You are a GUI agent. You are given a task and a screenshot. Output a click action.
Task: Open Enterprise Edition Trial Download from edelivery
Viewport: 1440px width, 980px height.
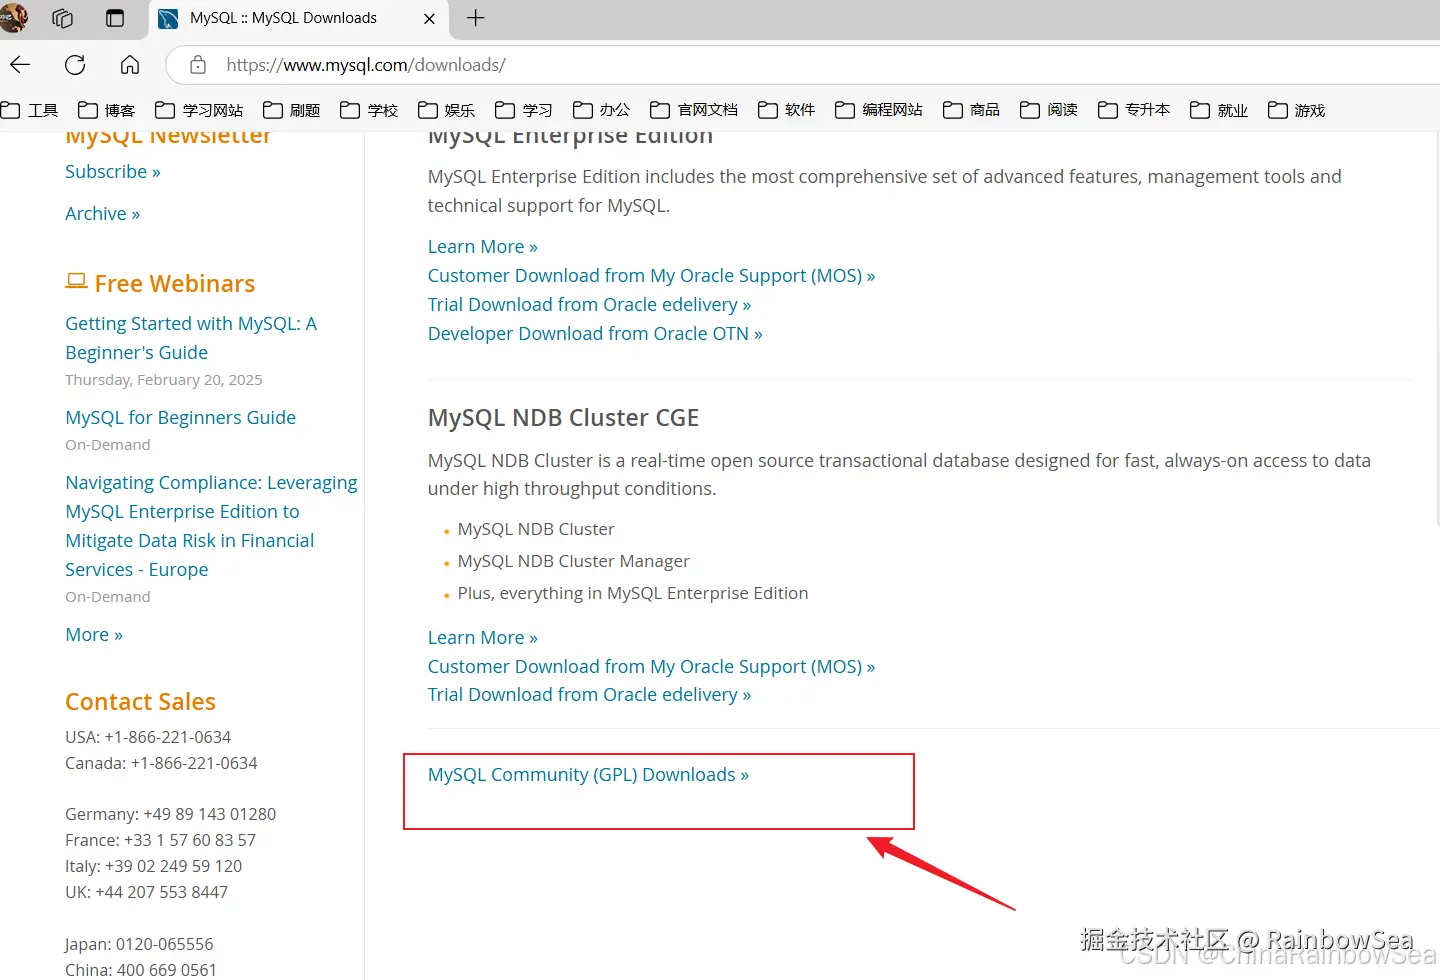click(590, 305)
